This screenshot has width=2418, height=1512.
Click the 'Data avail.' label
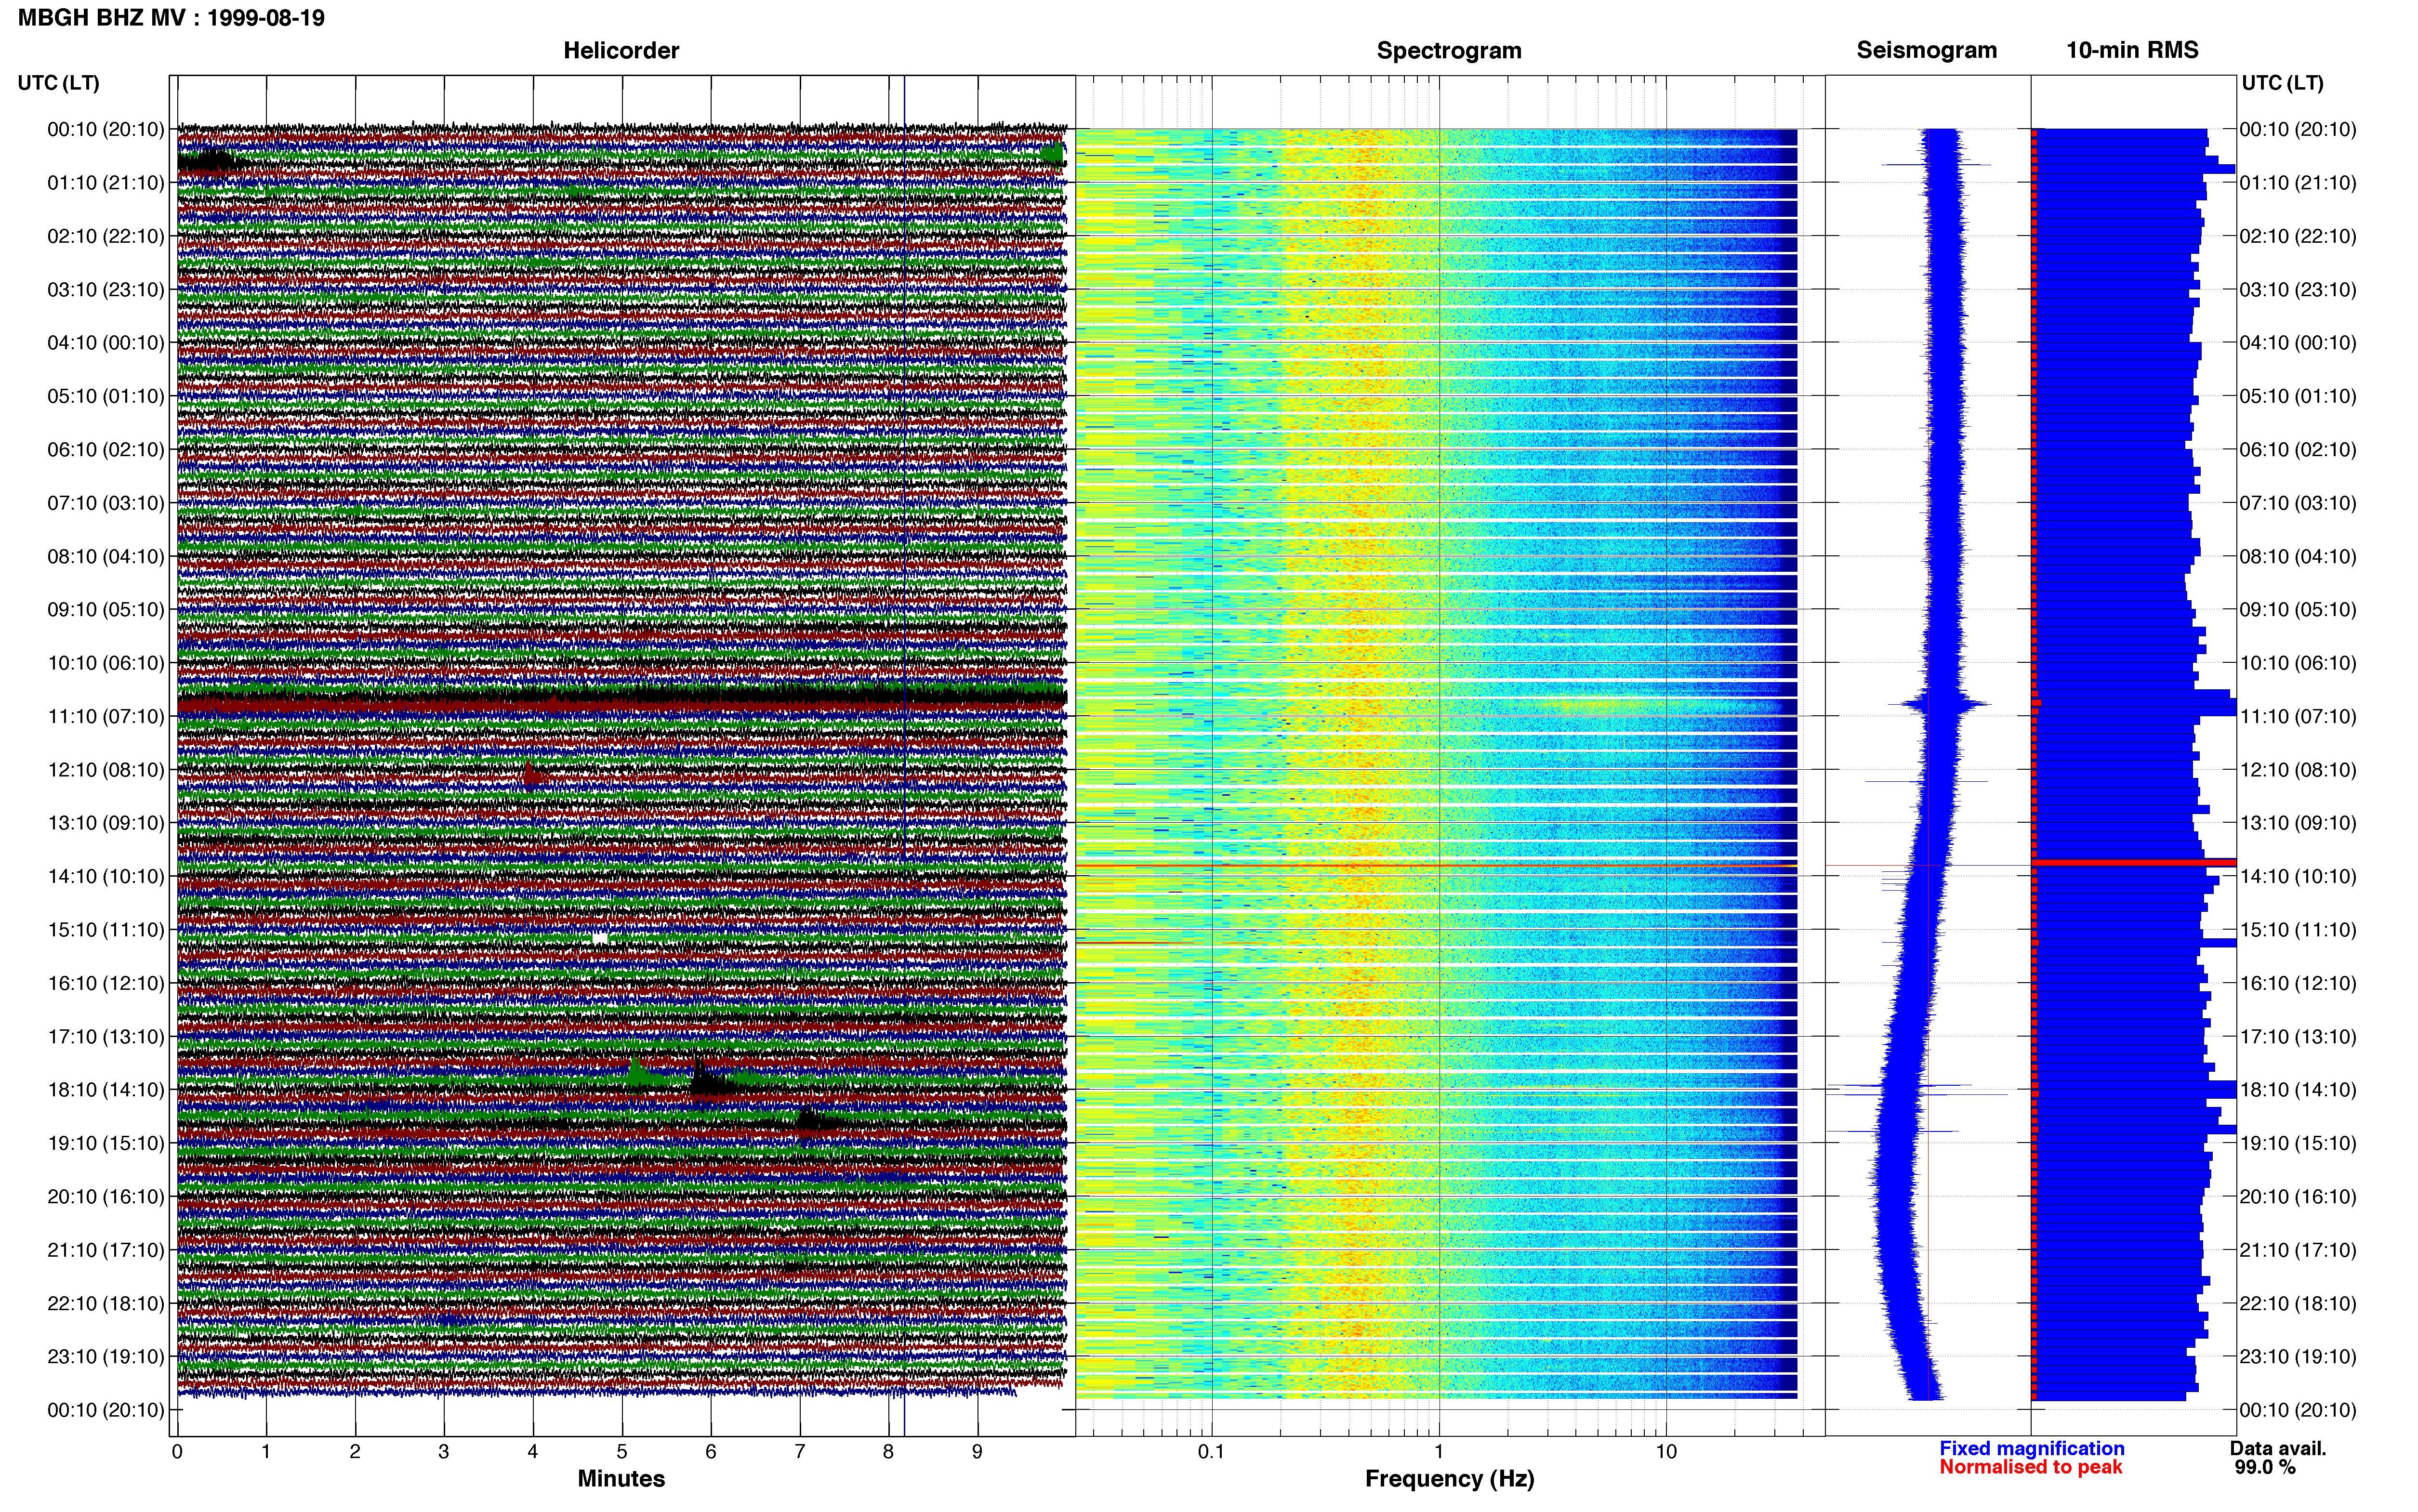click(2278, 1449)
